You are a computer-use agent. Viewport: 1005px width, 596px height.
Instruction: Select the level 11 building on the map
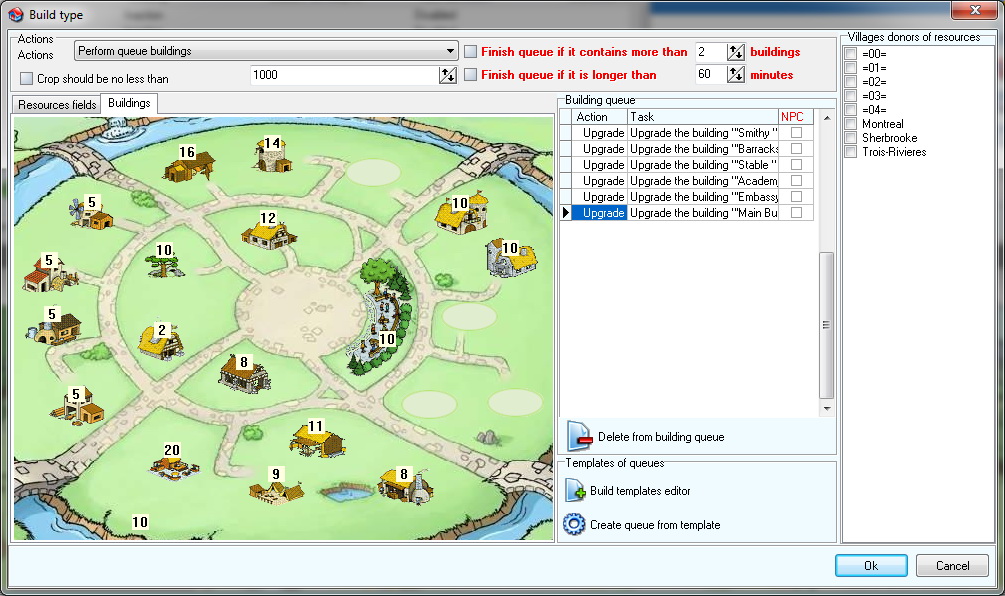pyautogui.click(x=317, y=440)
